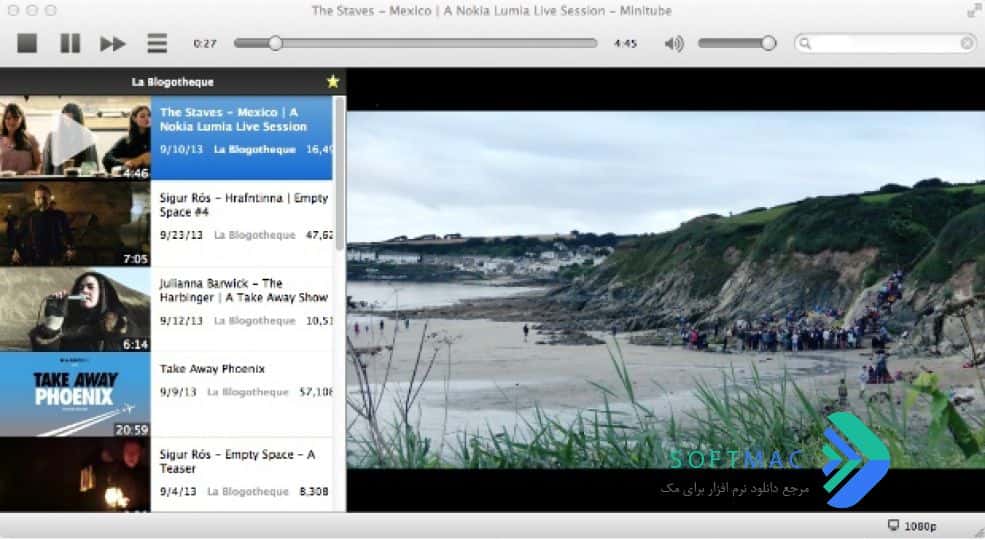Click the 9/23/13 date text

click(x=182, y=235)
